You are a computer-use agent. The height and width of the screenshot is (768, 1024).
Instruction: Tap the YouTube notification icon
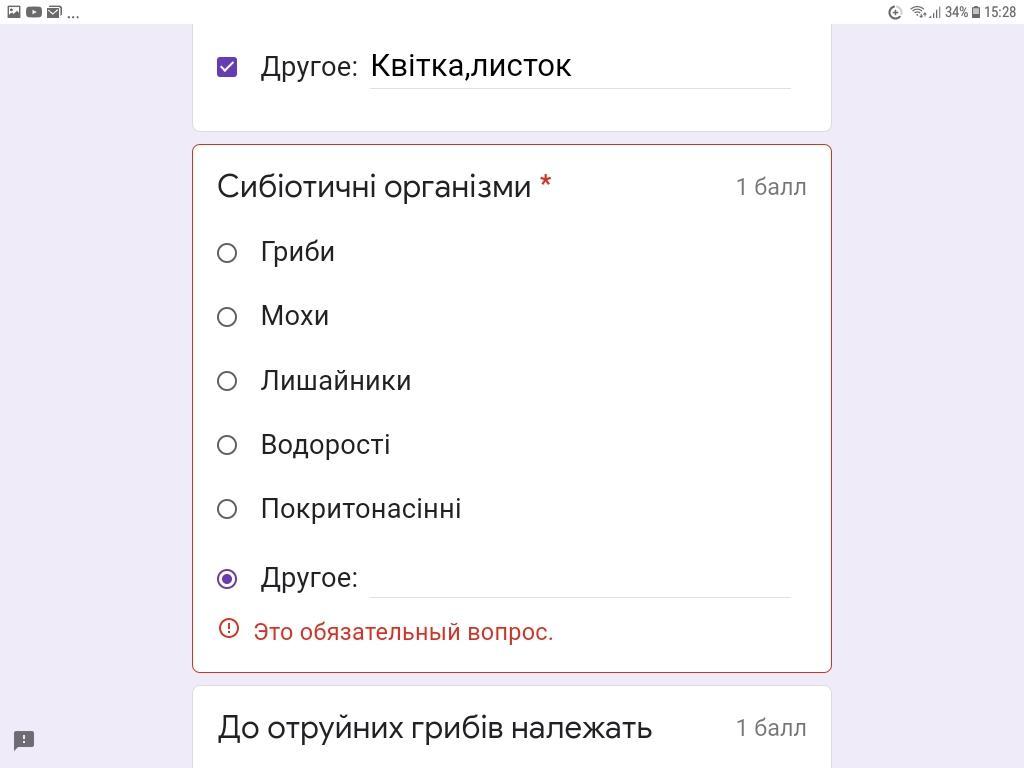[x=34, y=12]
